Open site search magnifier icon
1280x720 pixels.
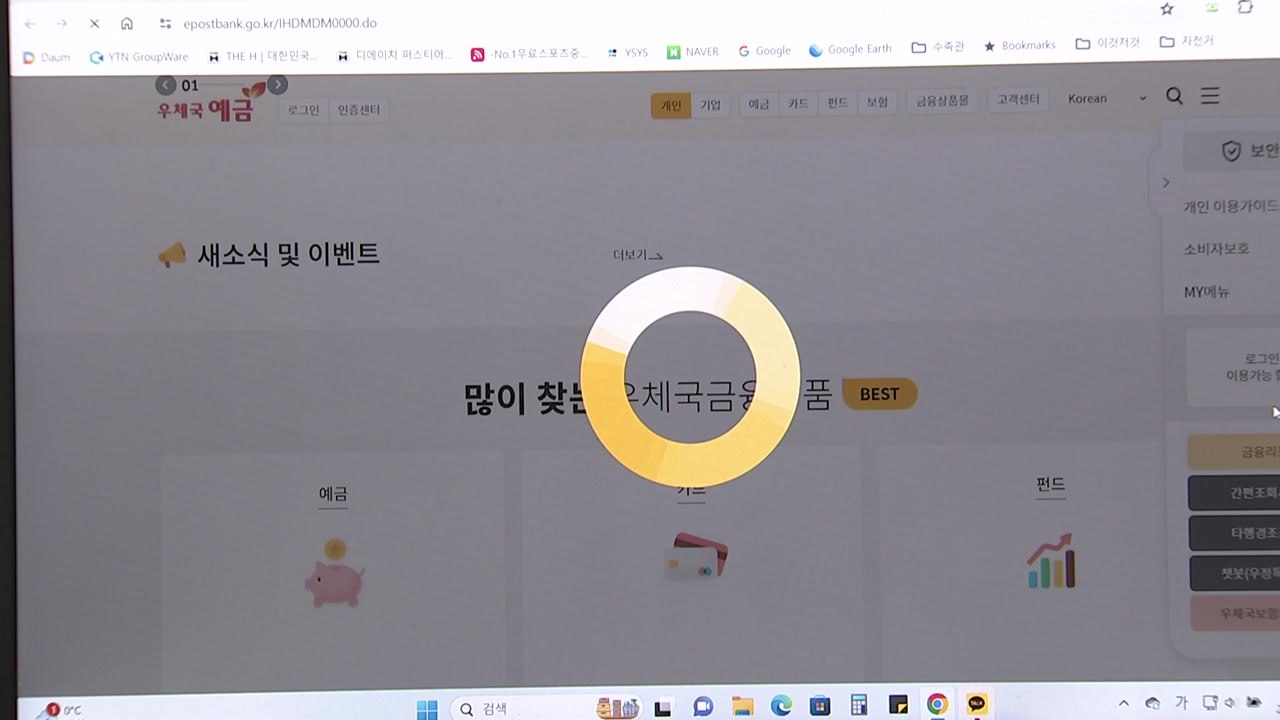[x=1175, y=96]
